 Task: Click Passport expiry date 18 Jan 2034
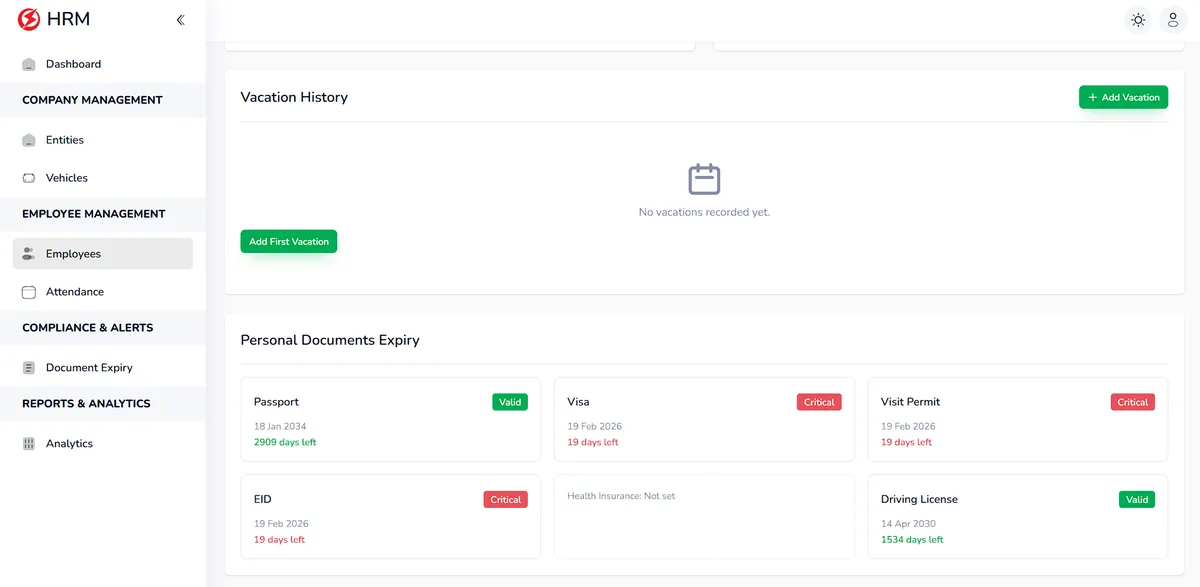pyautogui.click(x=280, y=426)
